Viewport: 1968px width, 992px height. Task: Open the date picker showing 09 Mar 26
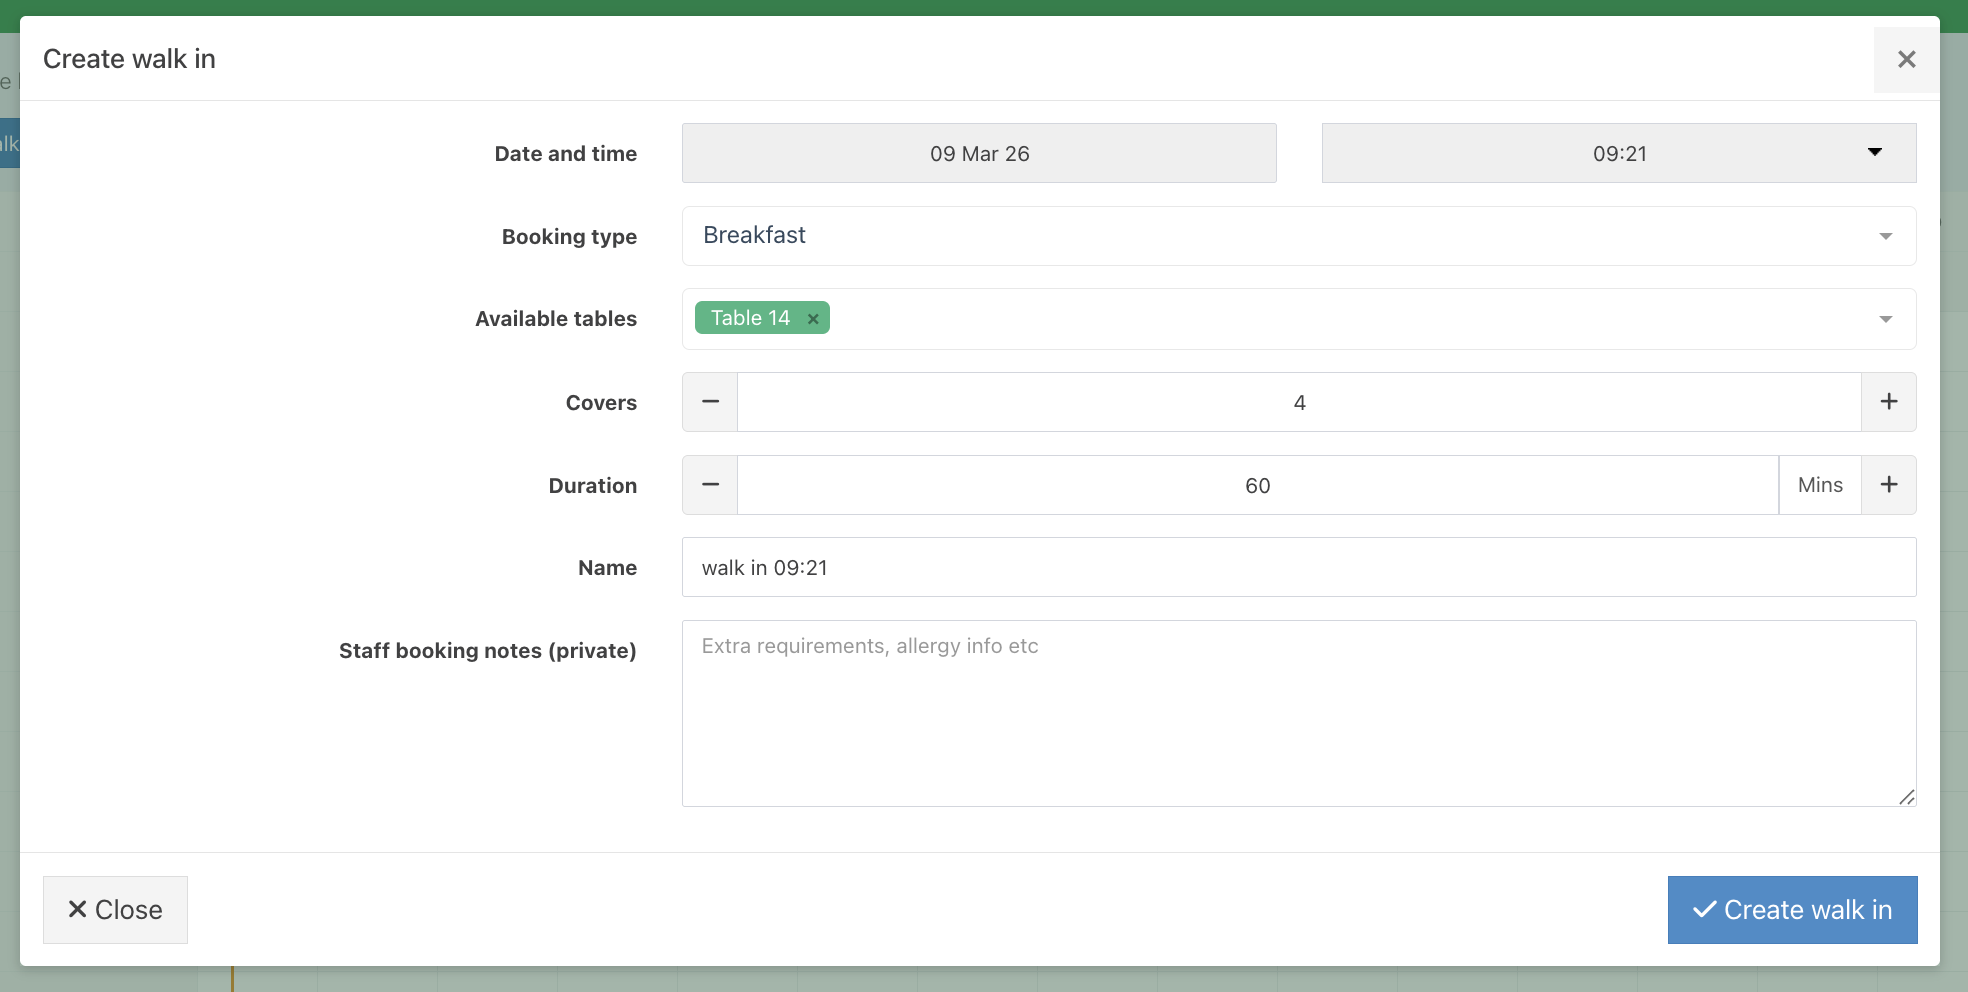coord(979,153)
